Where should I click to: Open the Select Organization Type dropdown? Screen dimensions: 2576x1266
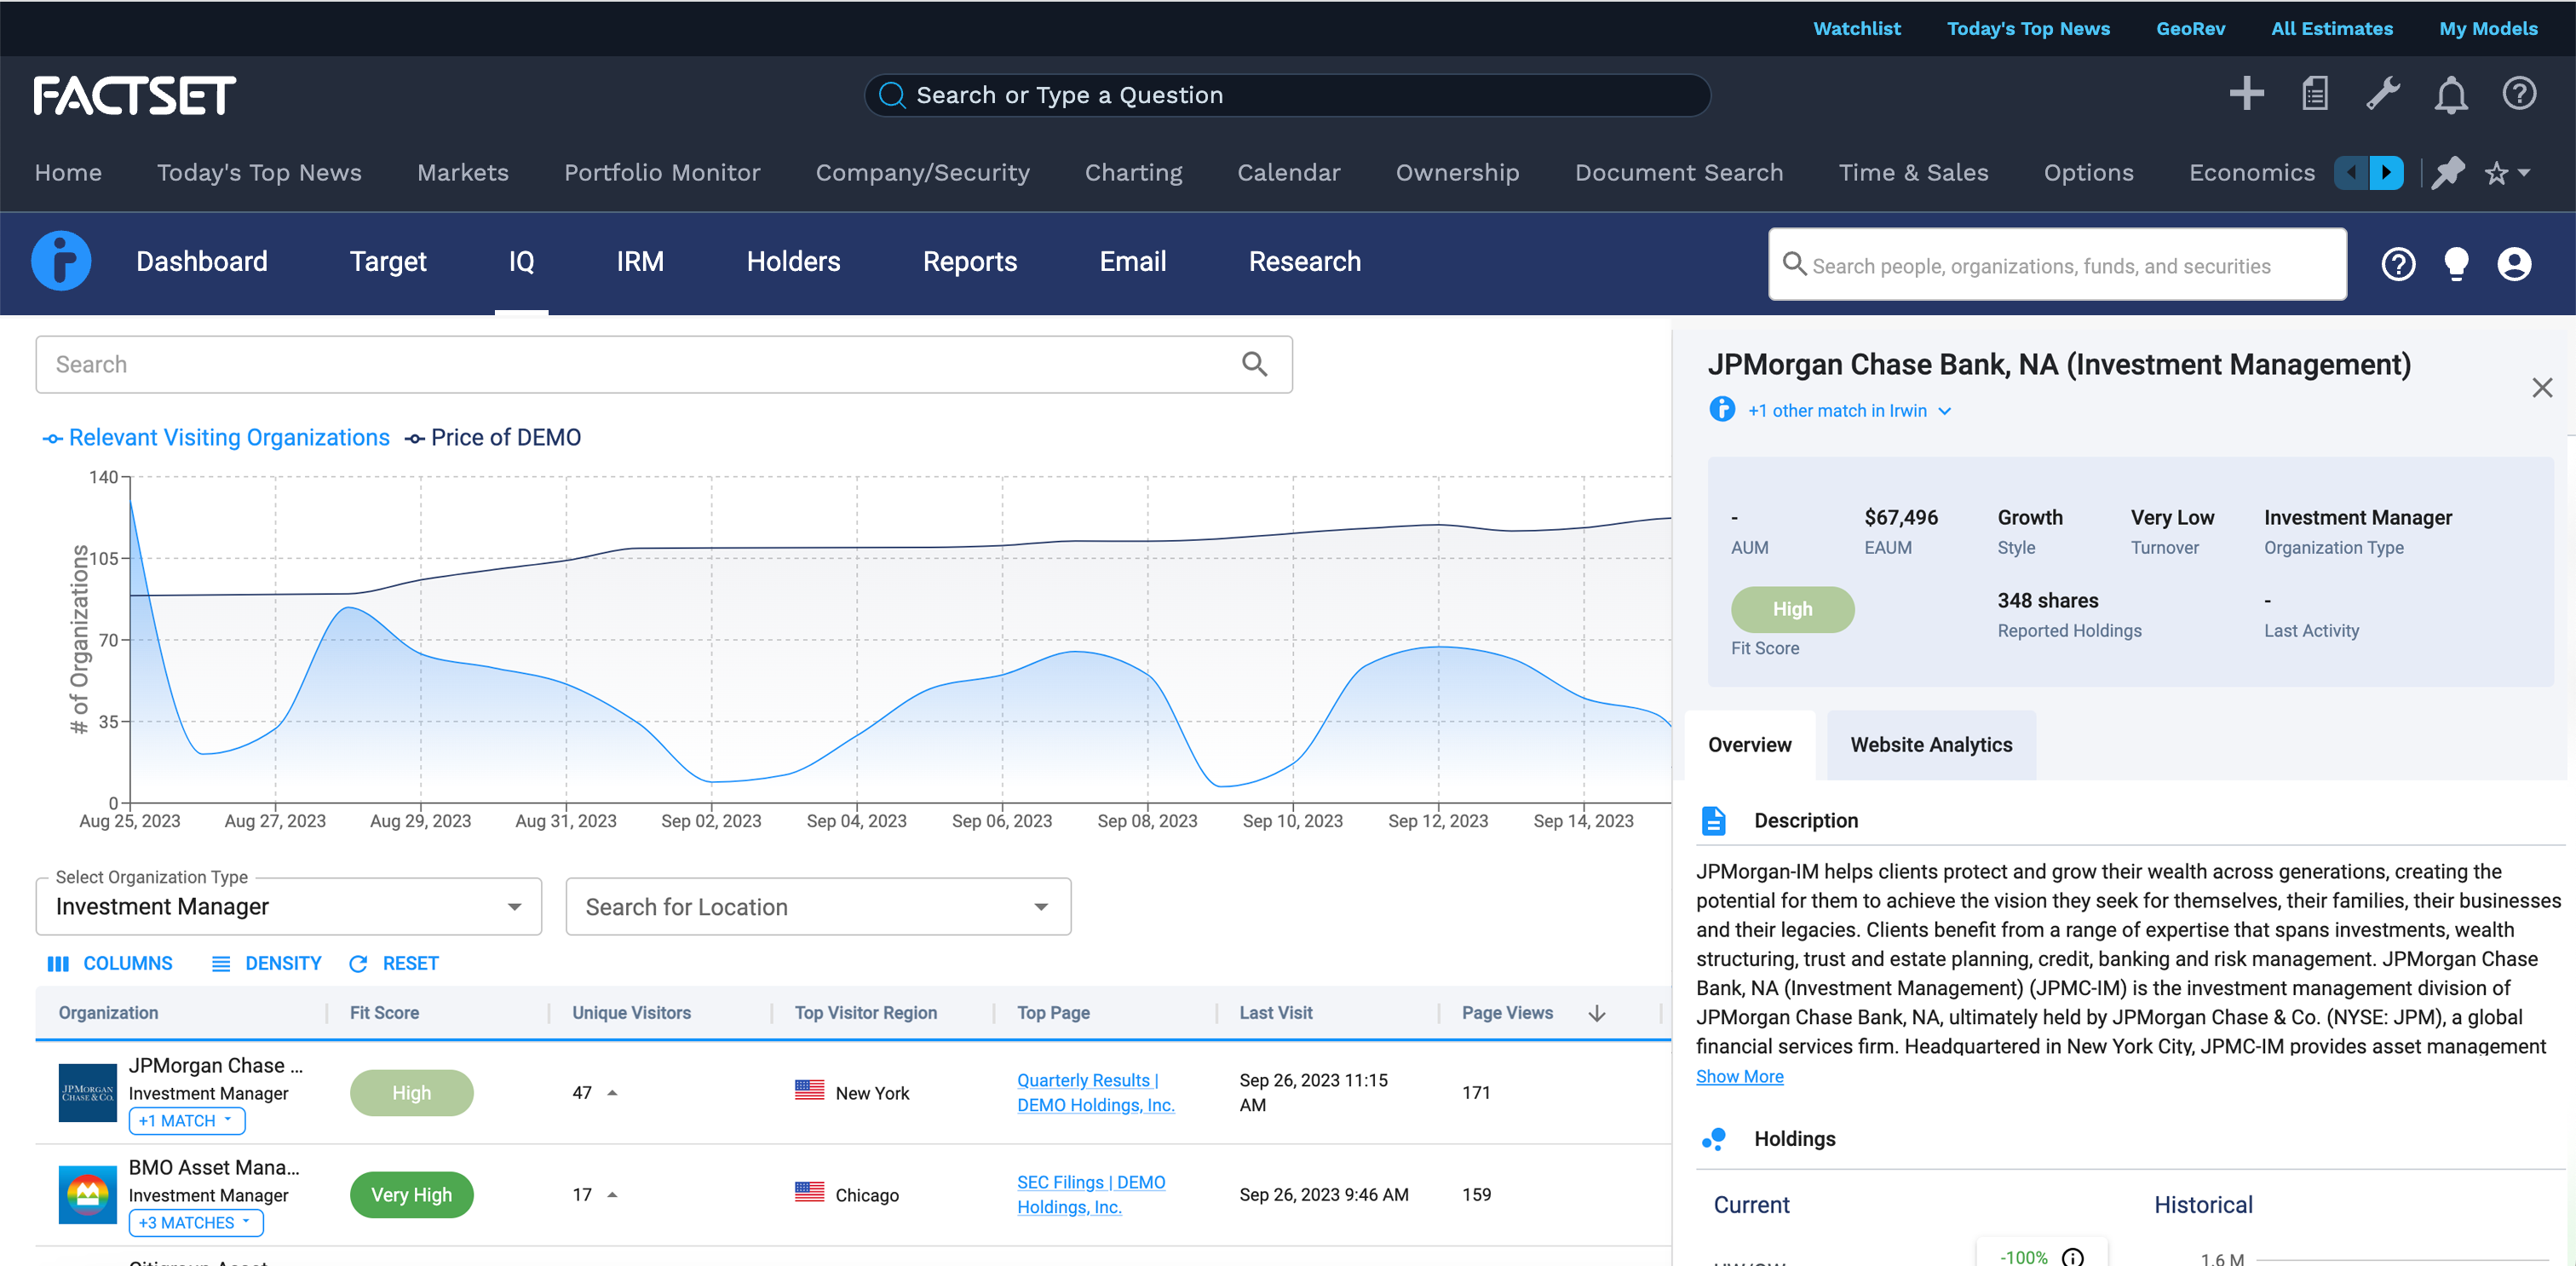click(x=288, y=906)
